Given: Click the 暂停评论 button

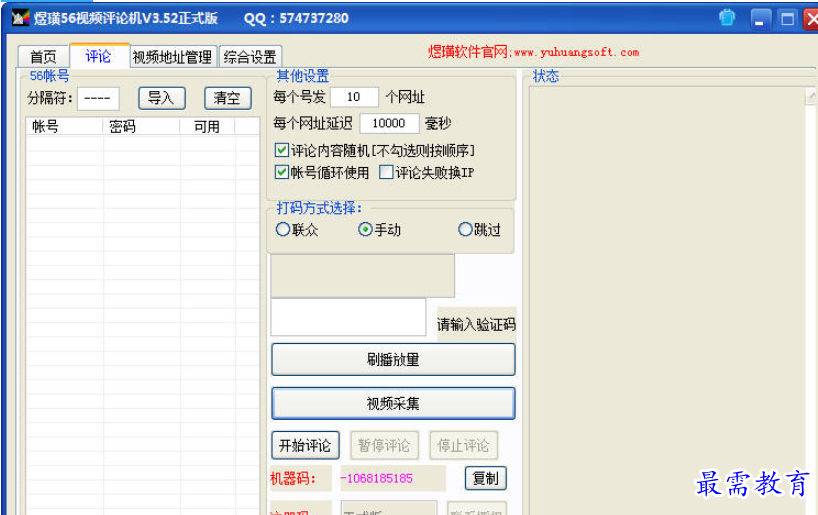Looking at the screenshot, I should tap(384, 445).
